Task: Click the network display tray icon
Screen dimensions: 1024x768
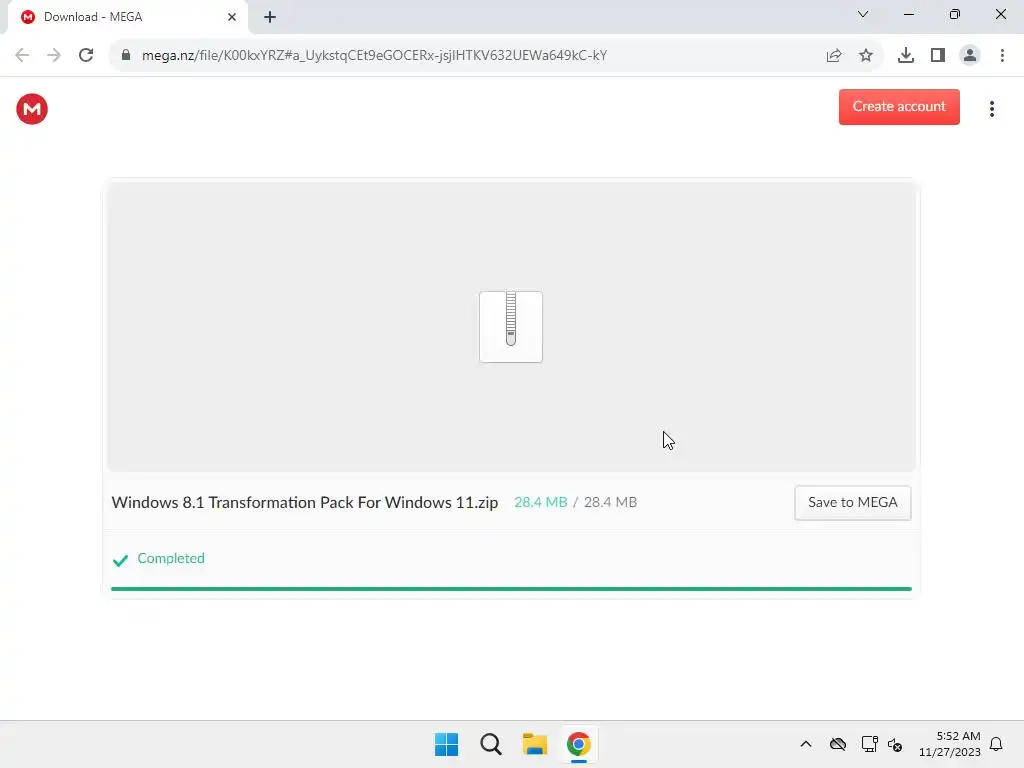Action: [869, 744]
